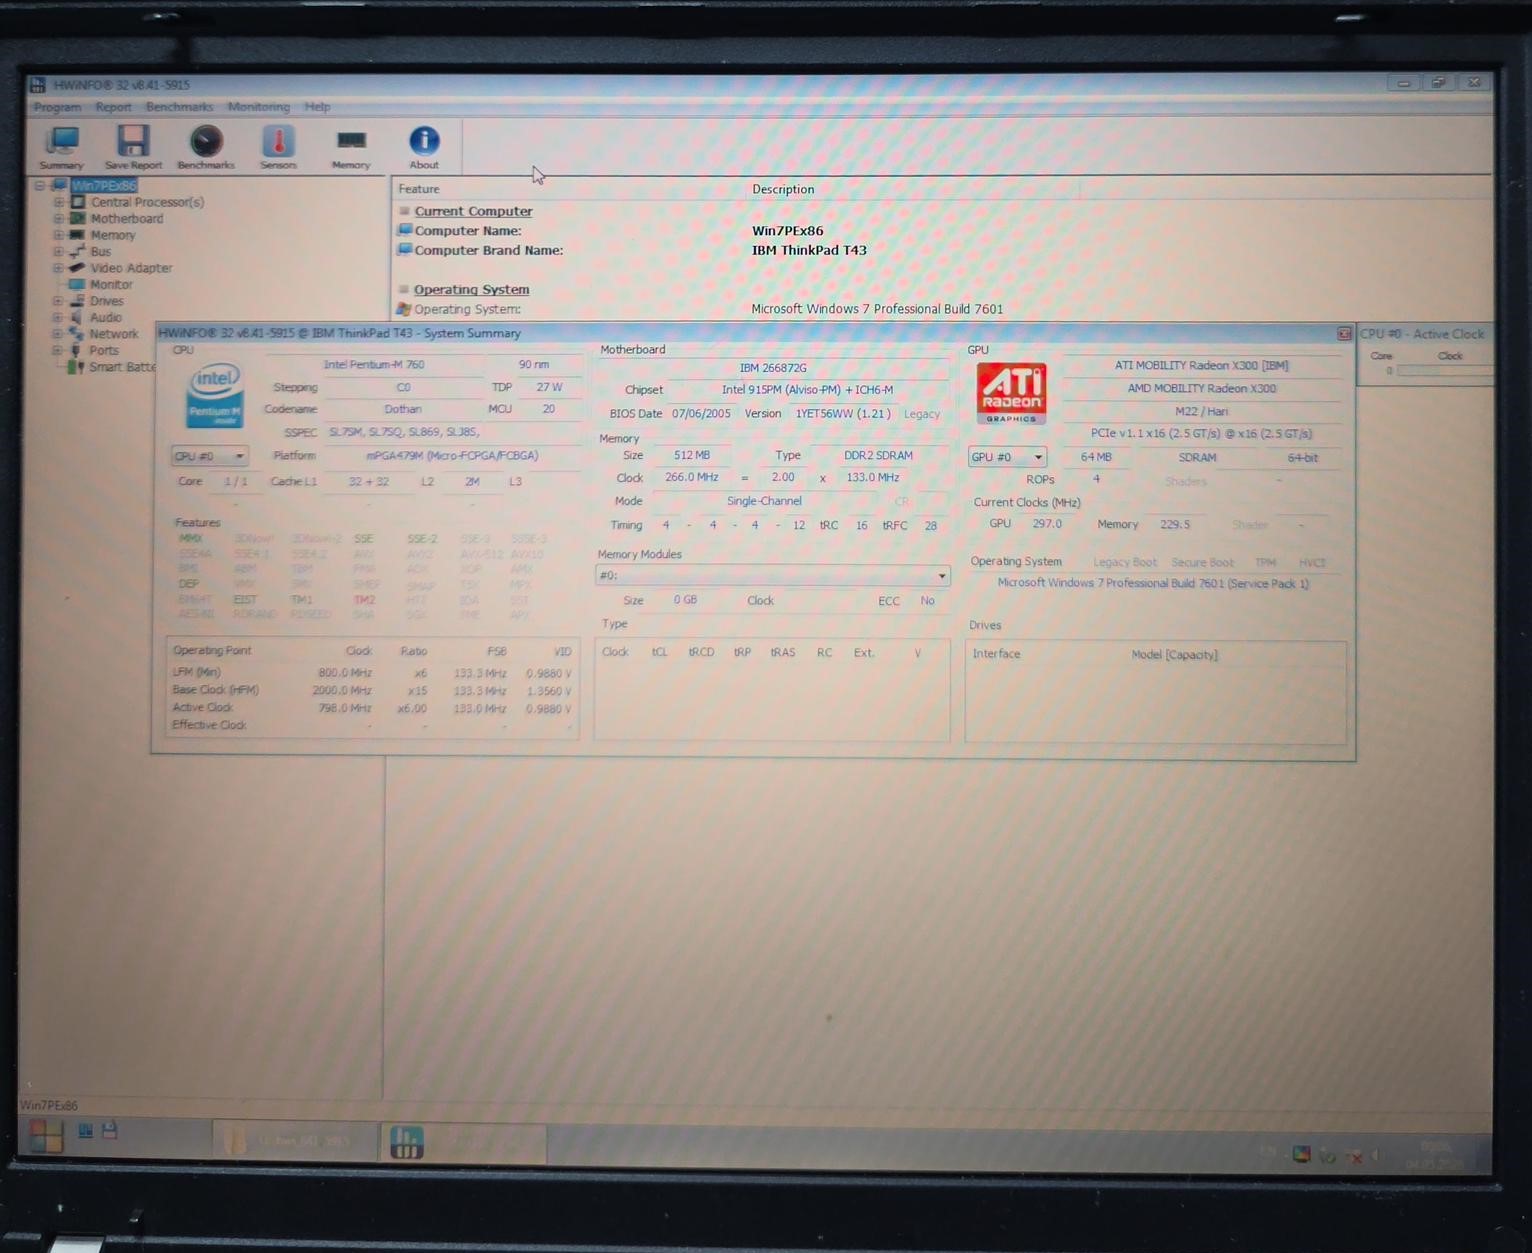Launch Benchmarks from the toolbar

(x=207, y=141)
